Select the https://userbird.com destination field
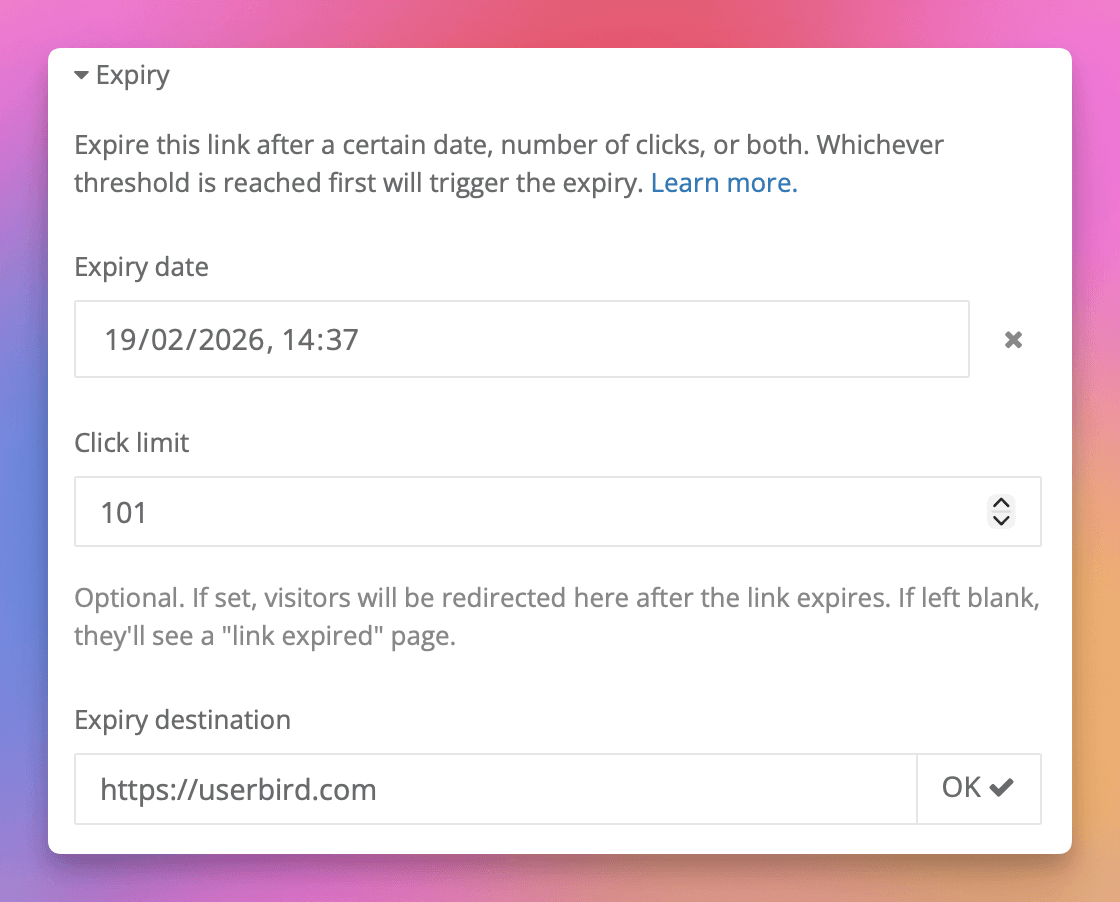The width and height of the screenshot is (1120, 902). [495, 788]
